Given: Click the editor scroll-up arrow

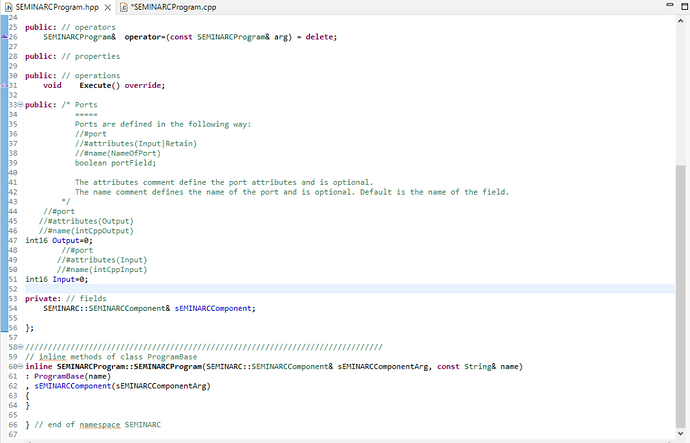Looking at the screenshot, I should (x=680, y=21).
